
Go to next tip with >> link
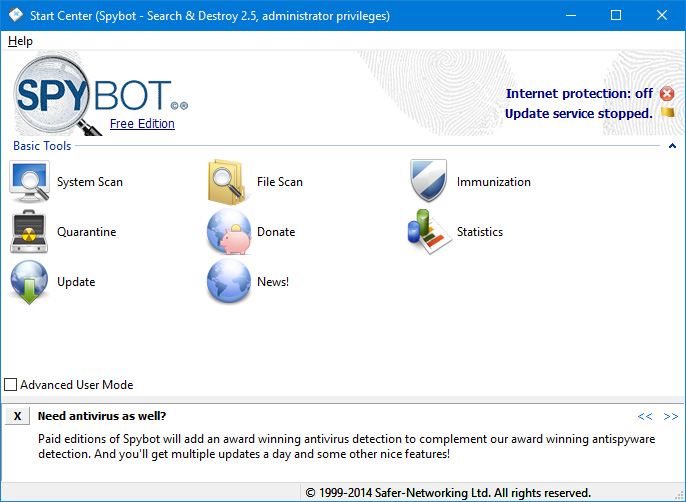pos(671,416)
